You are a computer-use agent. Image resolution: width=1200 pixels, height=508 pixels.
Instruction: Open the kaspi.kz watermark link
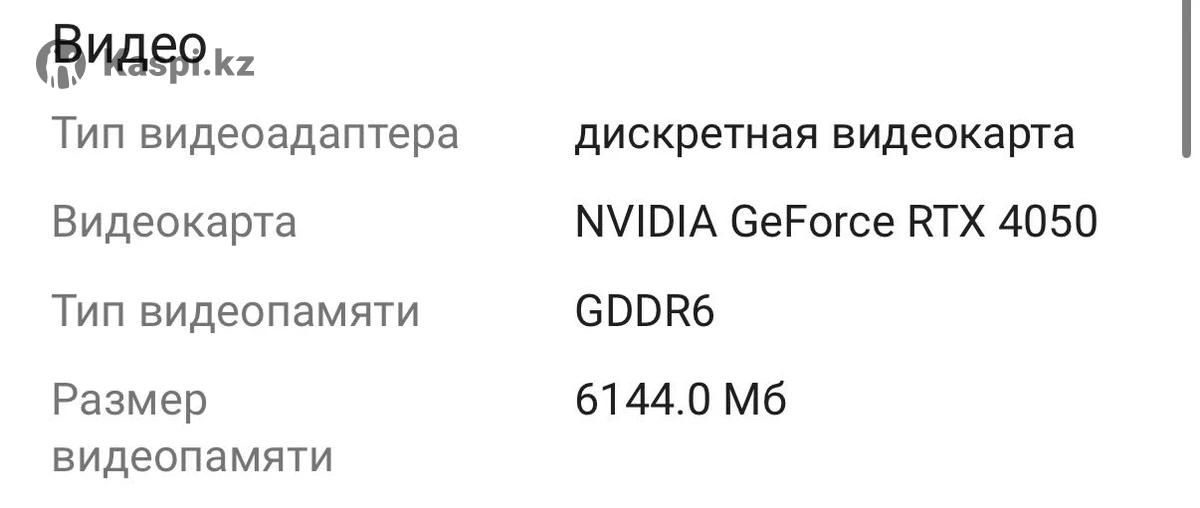[180, 66]
